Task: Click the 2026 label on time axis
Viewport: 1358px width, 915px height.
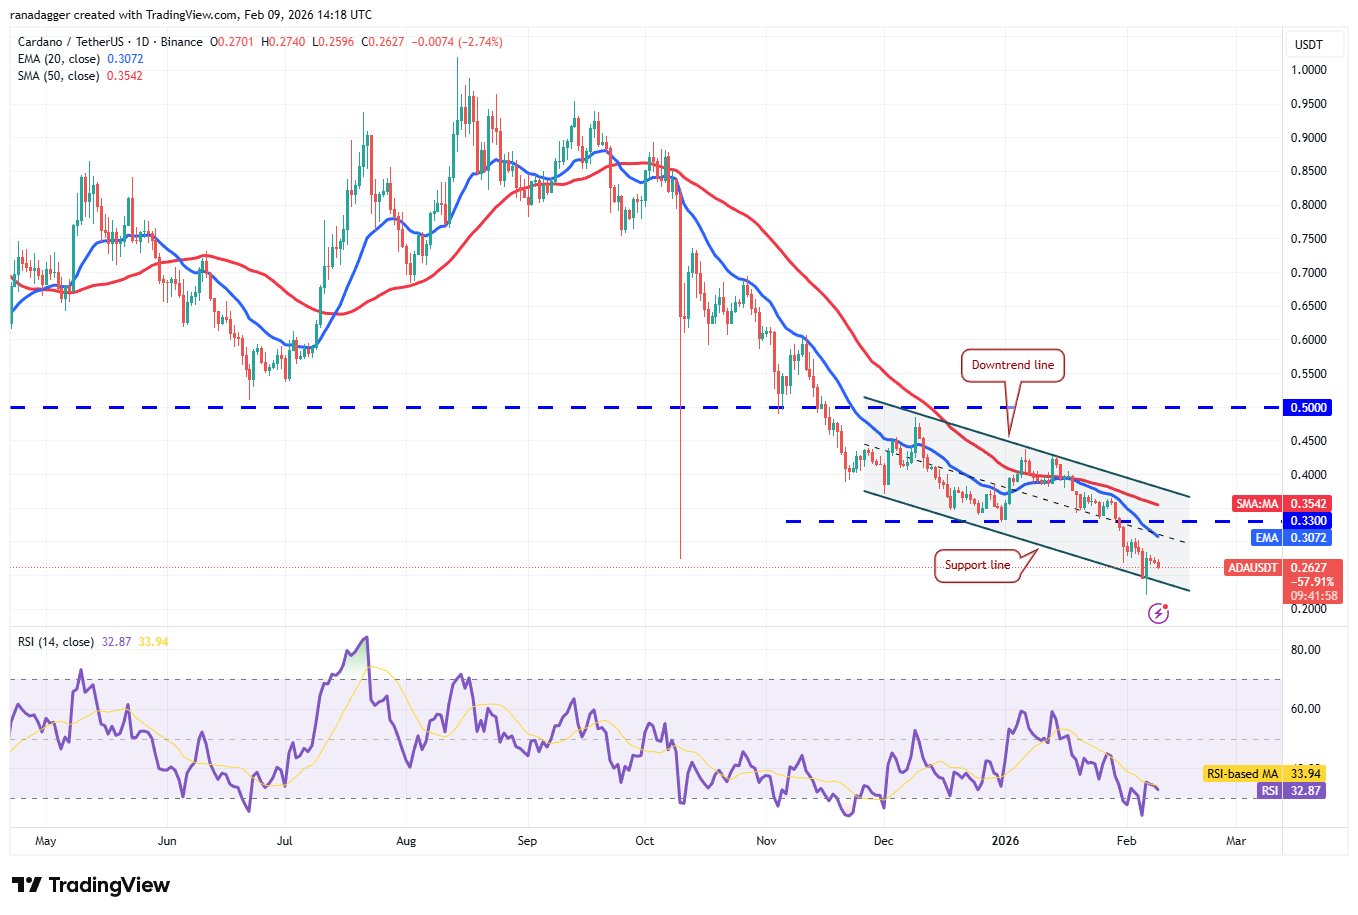Action: tap(1005, 841)
